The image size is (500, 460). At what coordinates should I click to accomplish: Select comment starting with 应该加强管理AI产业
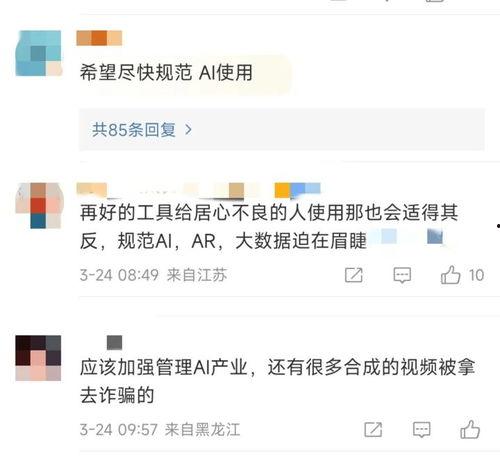click(x=277, y=381)
